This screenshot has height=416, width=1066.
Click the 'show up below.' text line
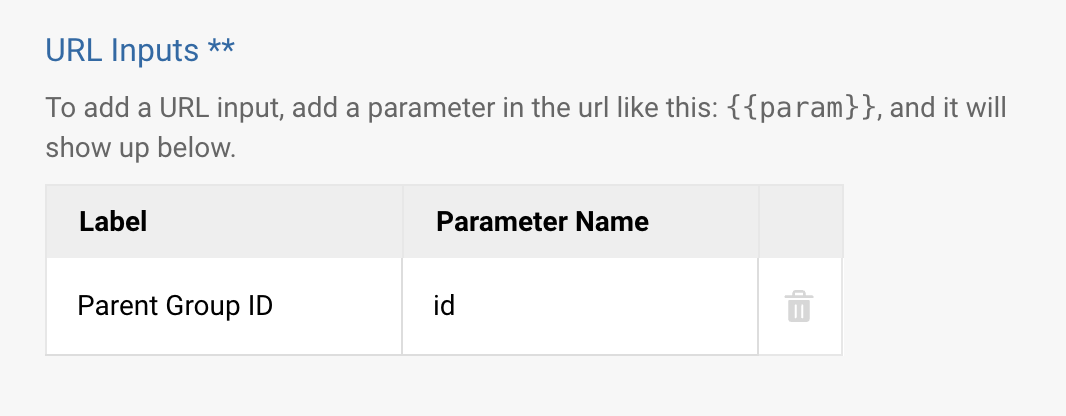point(139,150)
